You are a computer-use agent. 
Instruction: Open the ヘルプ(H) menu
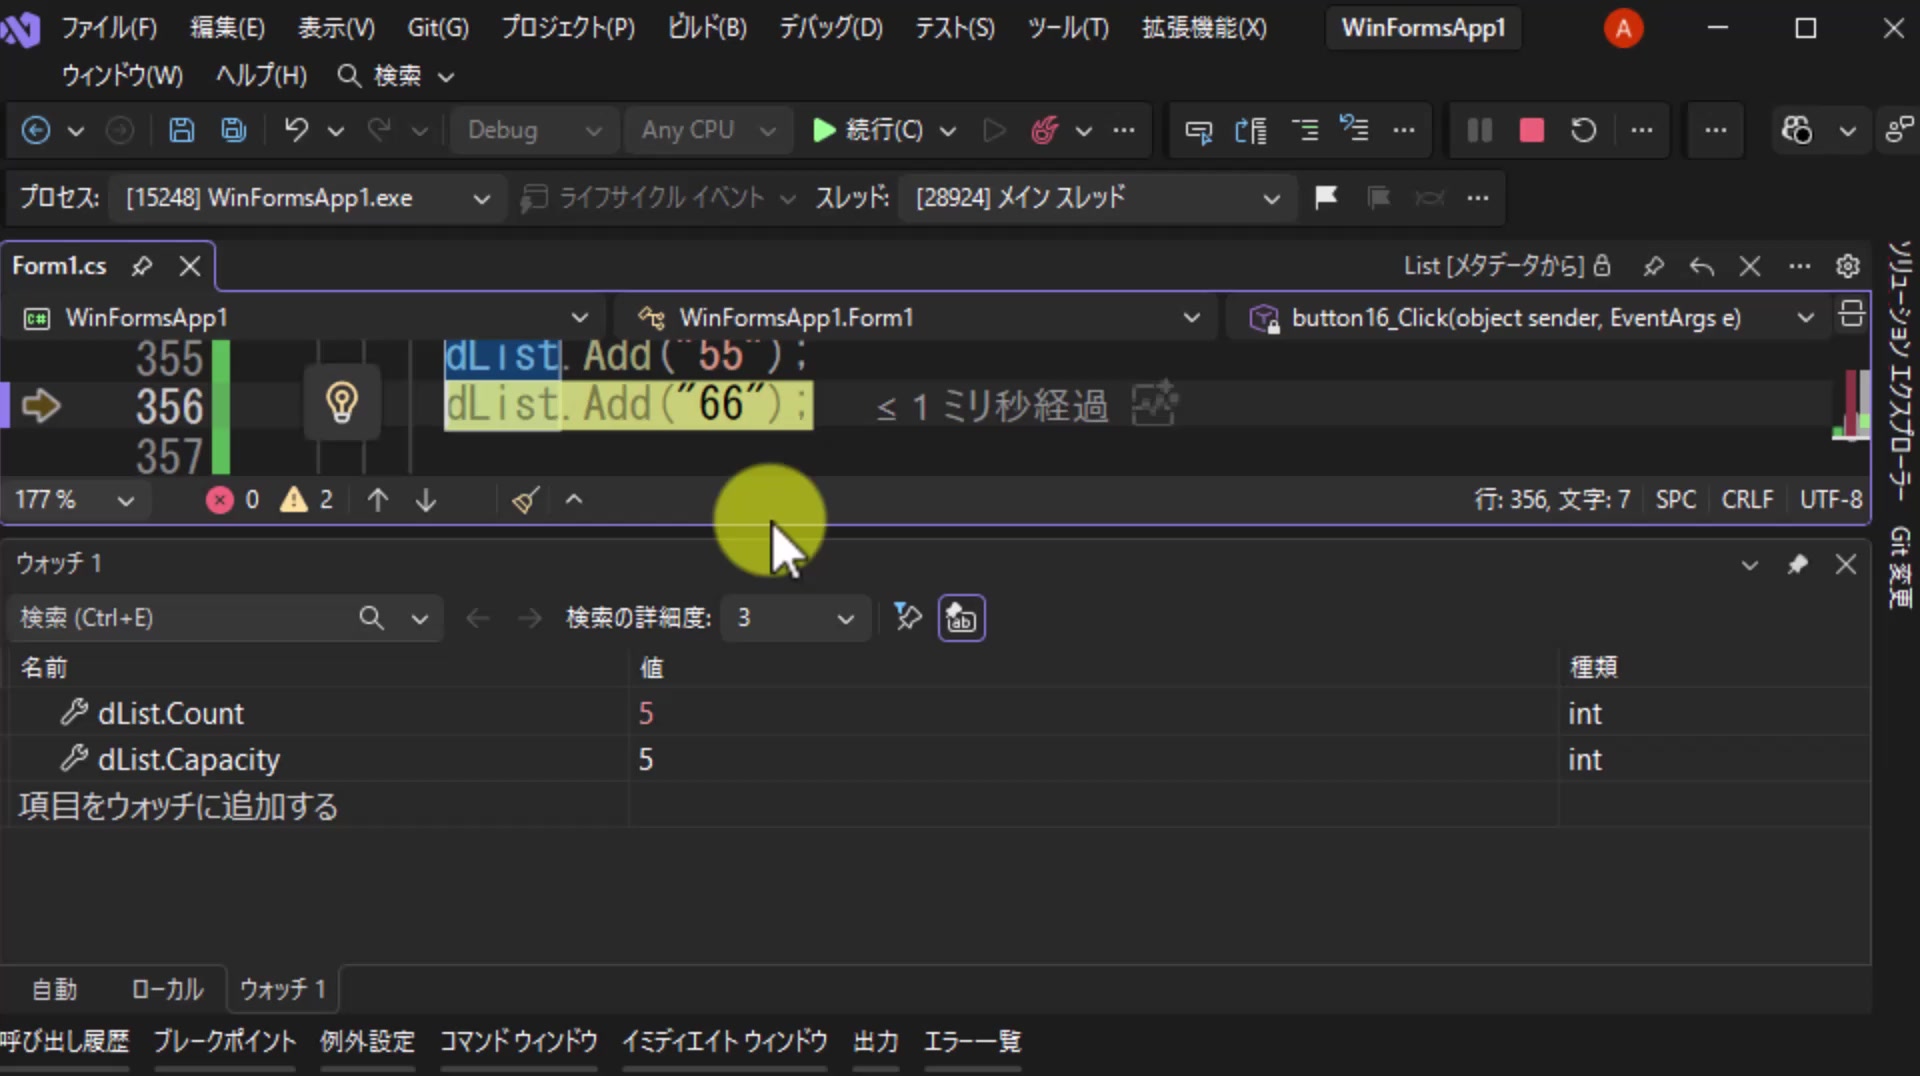pyautogui.click(x=261, y=76)
